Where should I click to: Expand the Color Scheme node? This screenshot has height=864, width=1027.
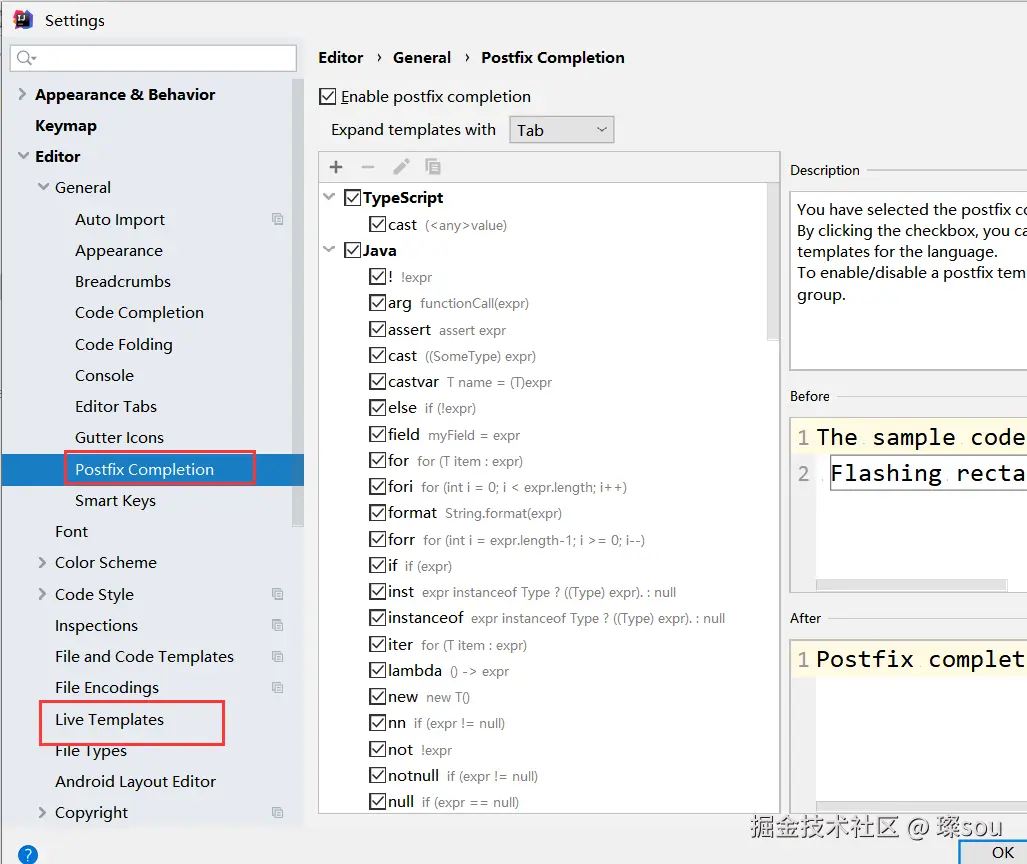tap(43, 563)
